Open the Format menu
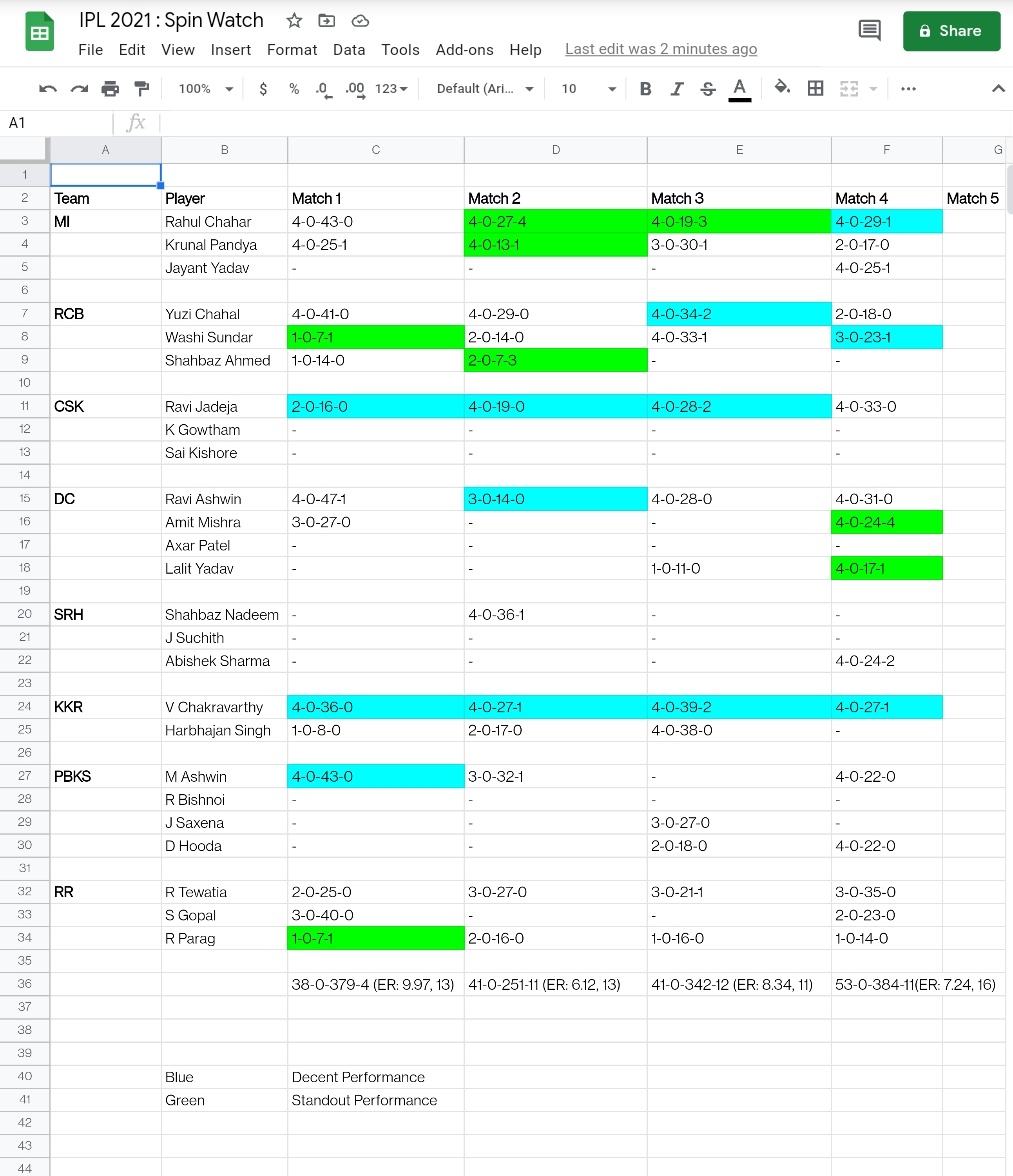 (x=291, y=49)
